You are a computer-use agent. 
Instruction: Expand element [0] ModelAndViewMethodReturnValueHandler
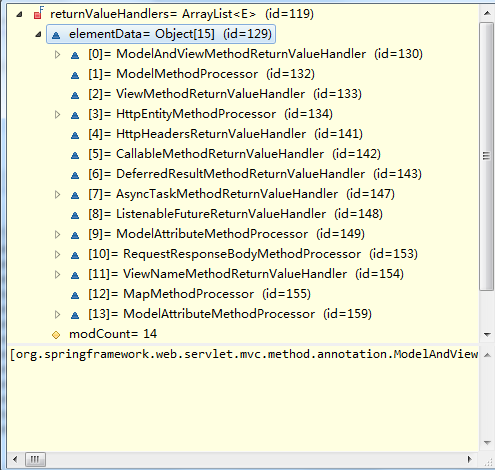[x=57, y=54]
